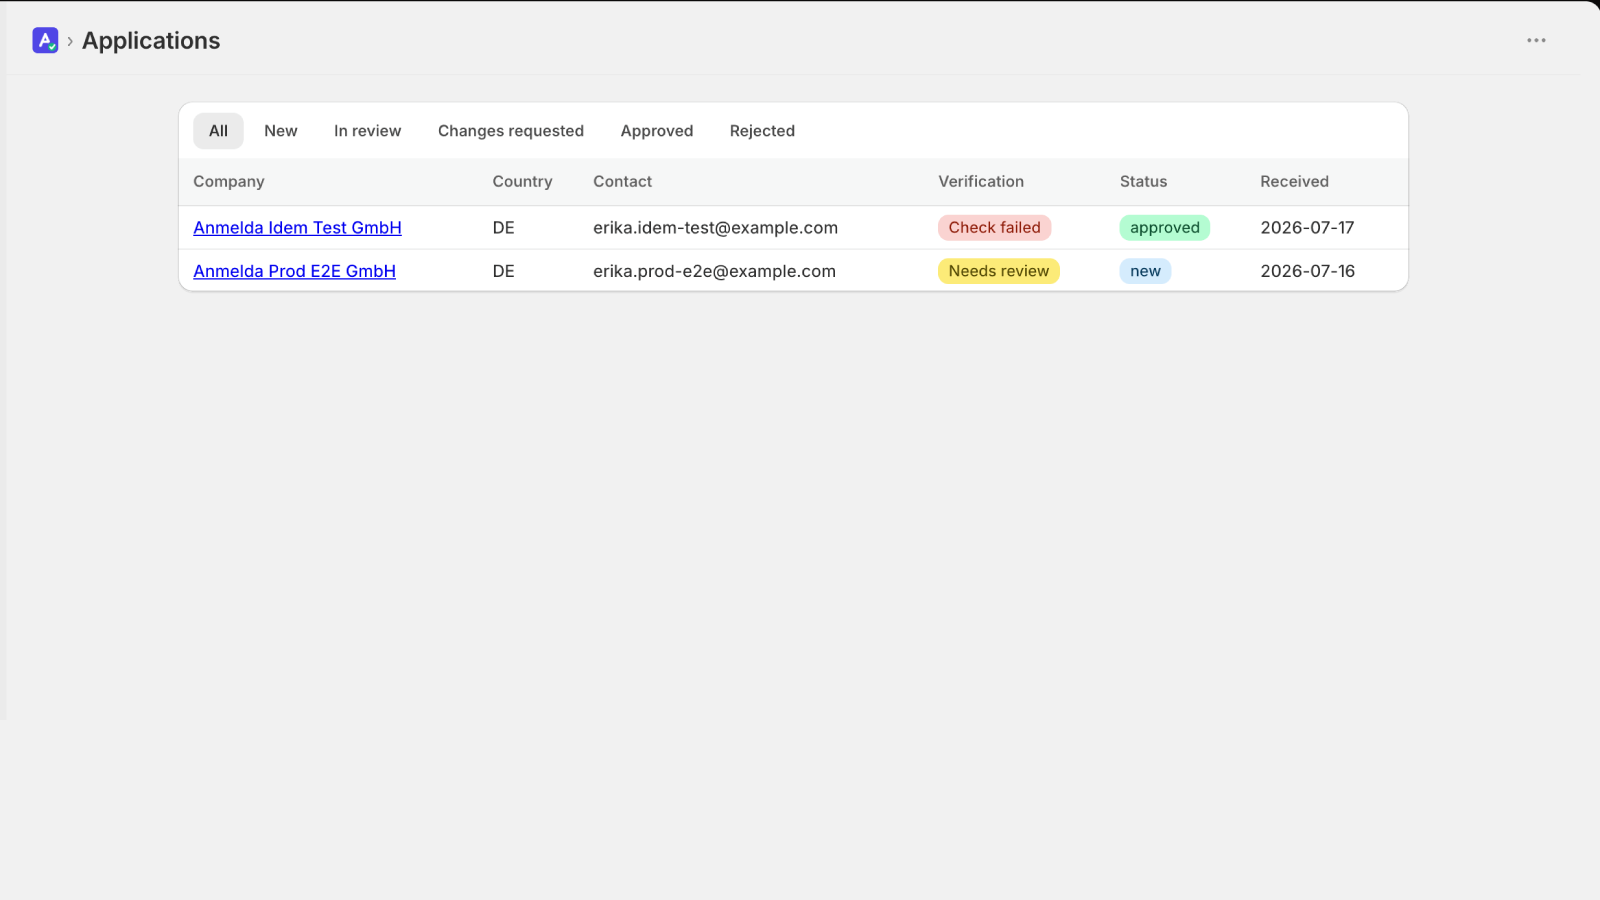1600x900 pixels.
Task: Click the breadcrumb chevron beside Applications
Action: (70, 42)
